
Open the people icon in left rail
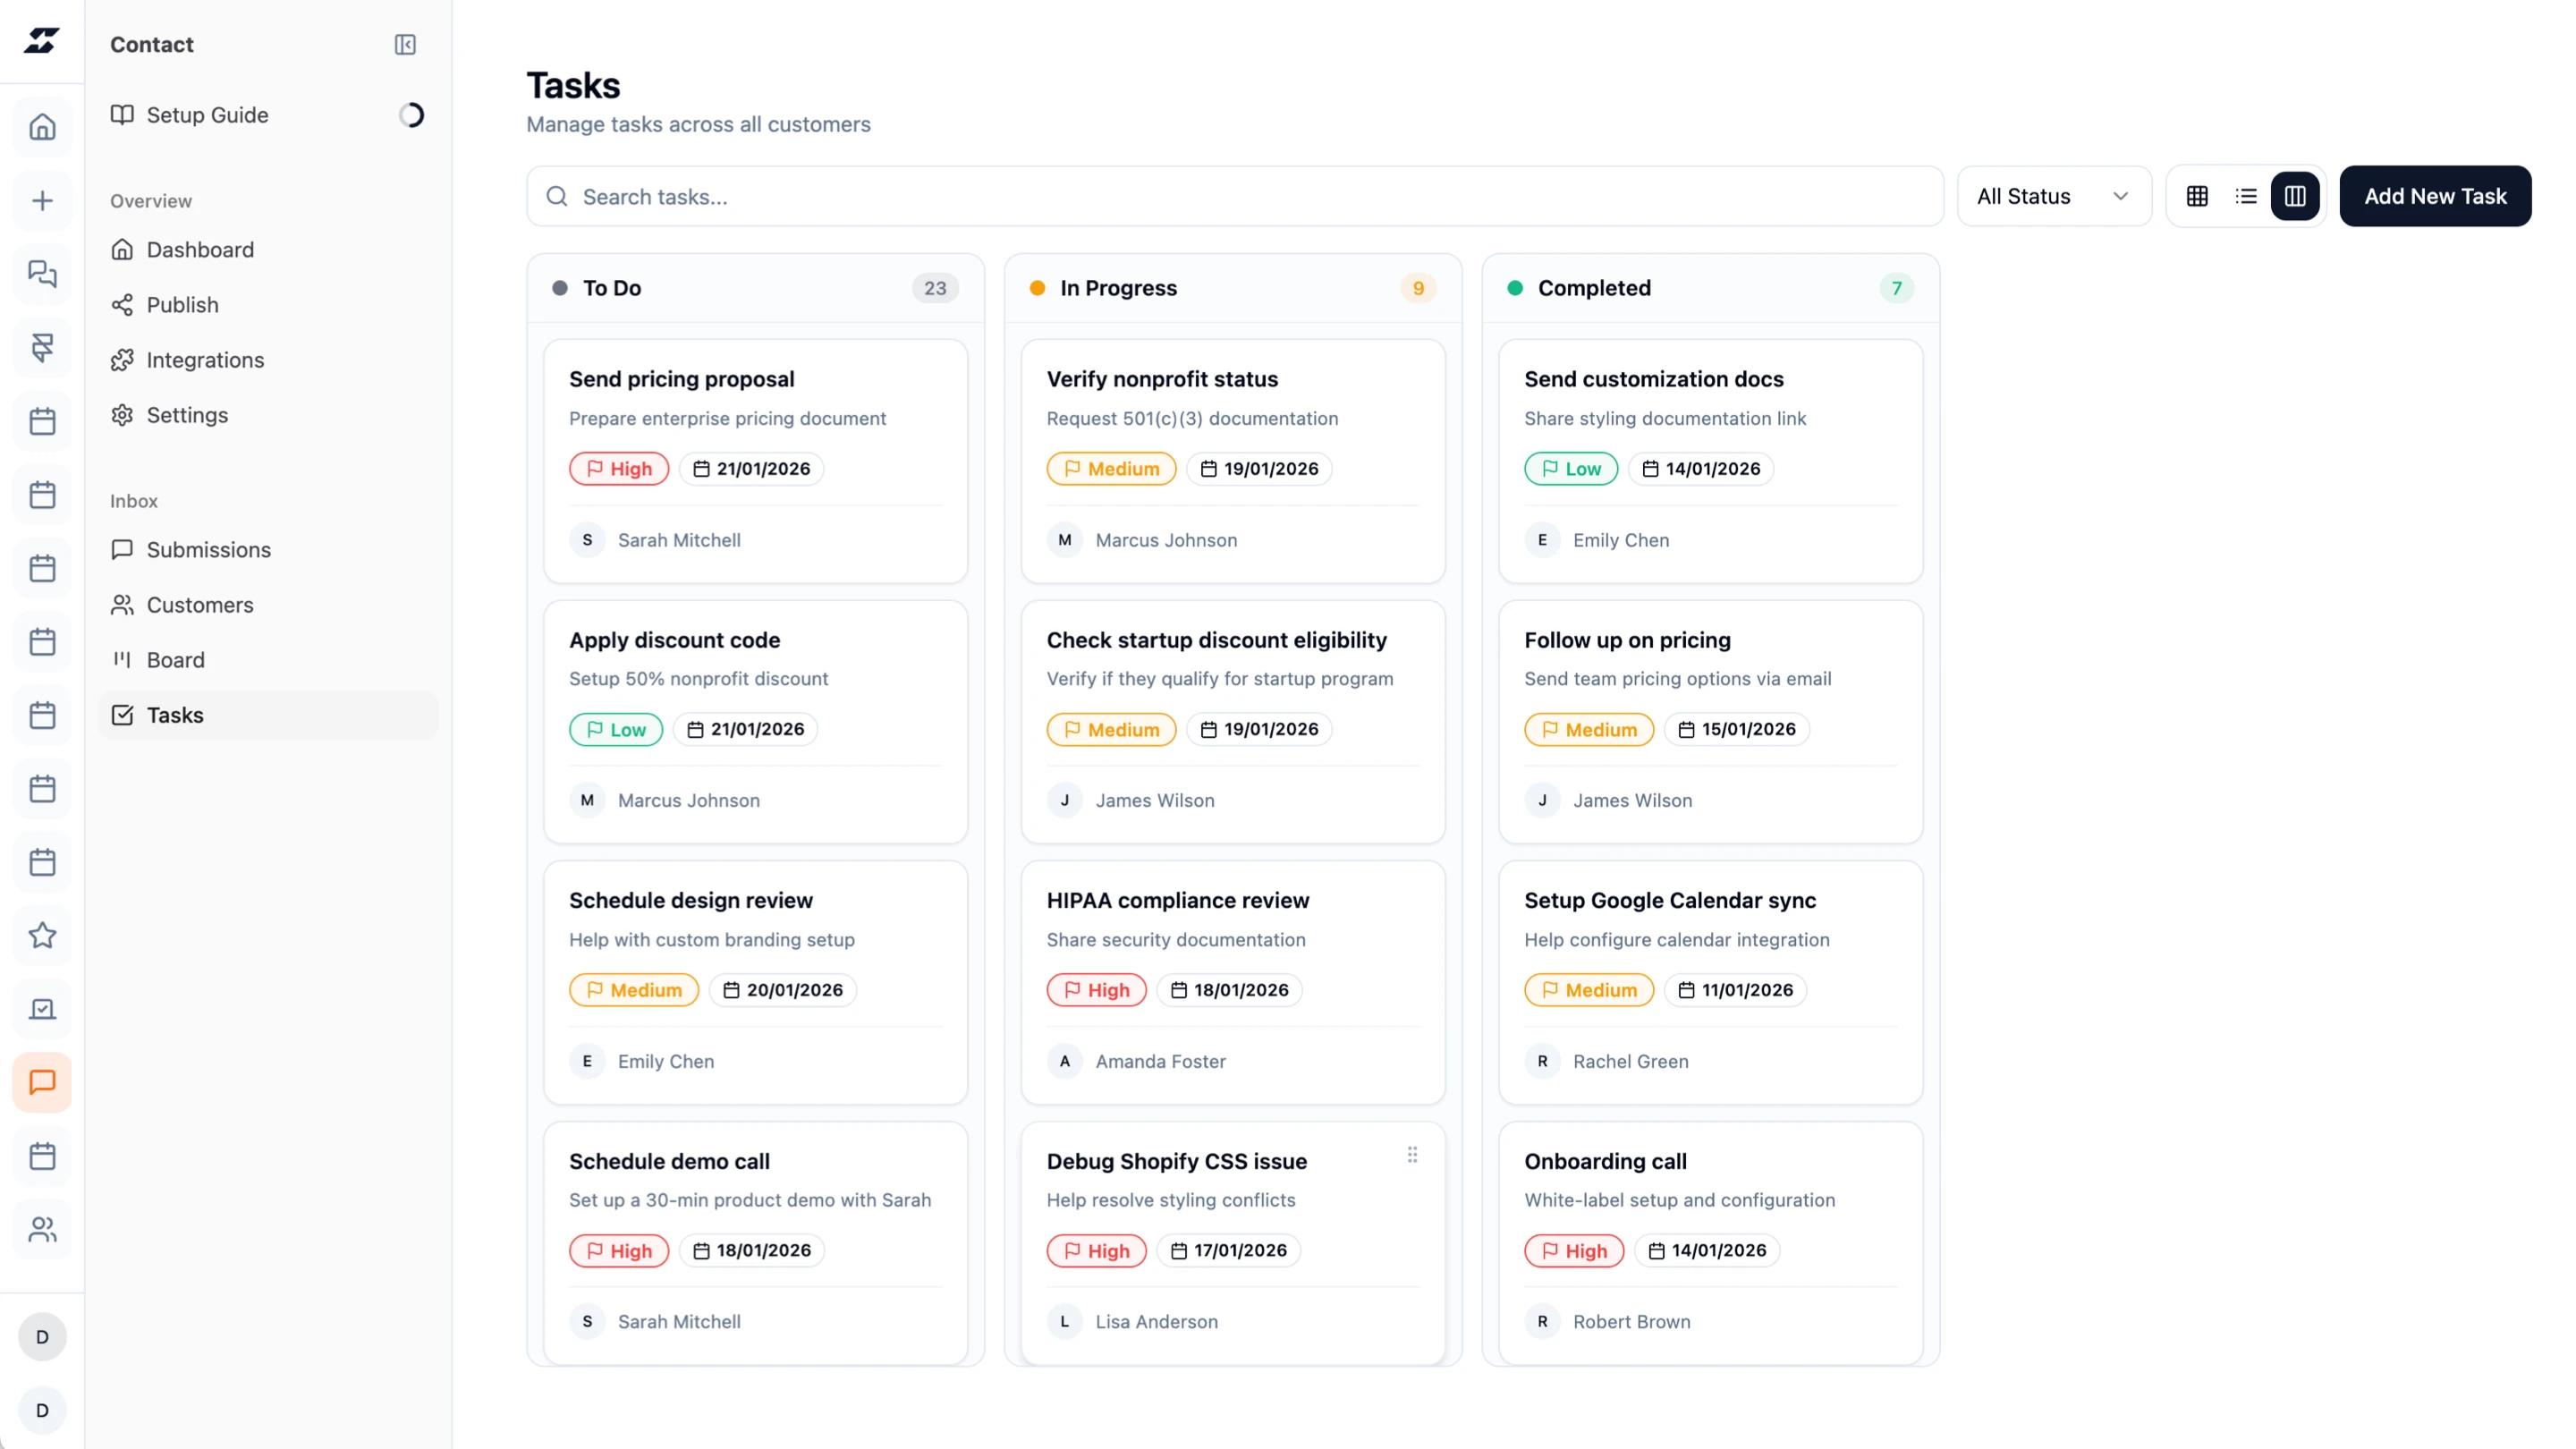42,1229
